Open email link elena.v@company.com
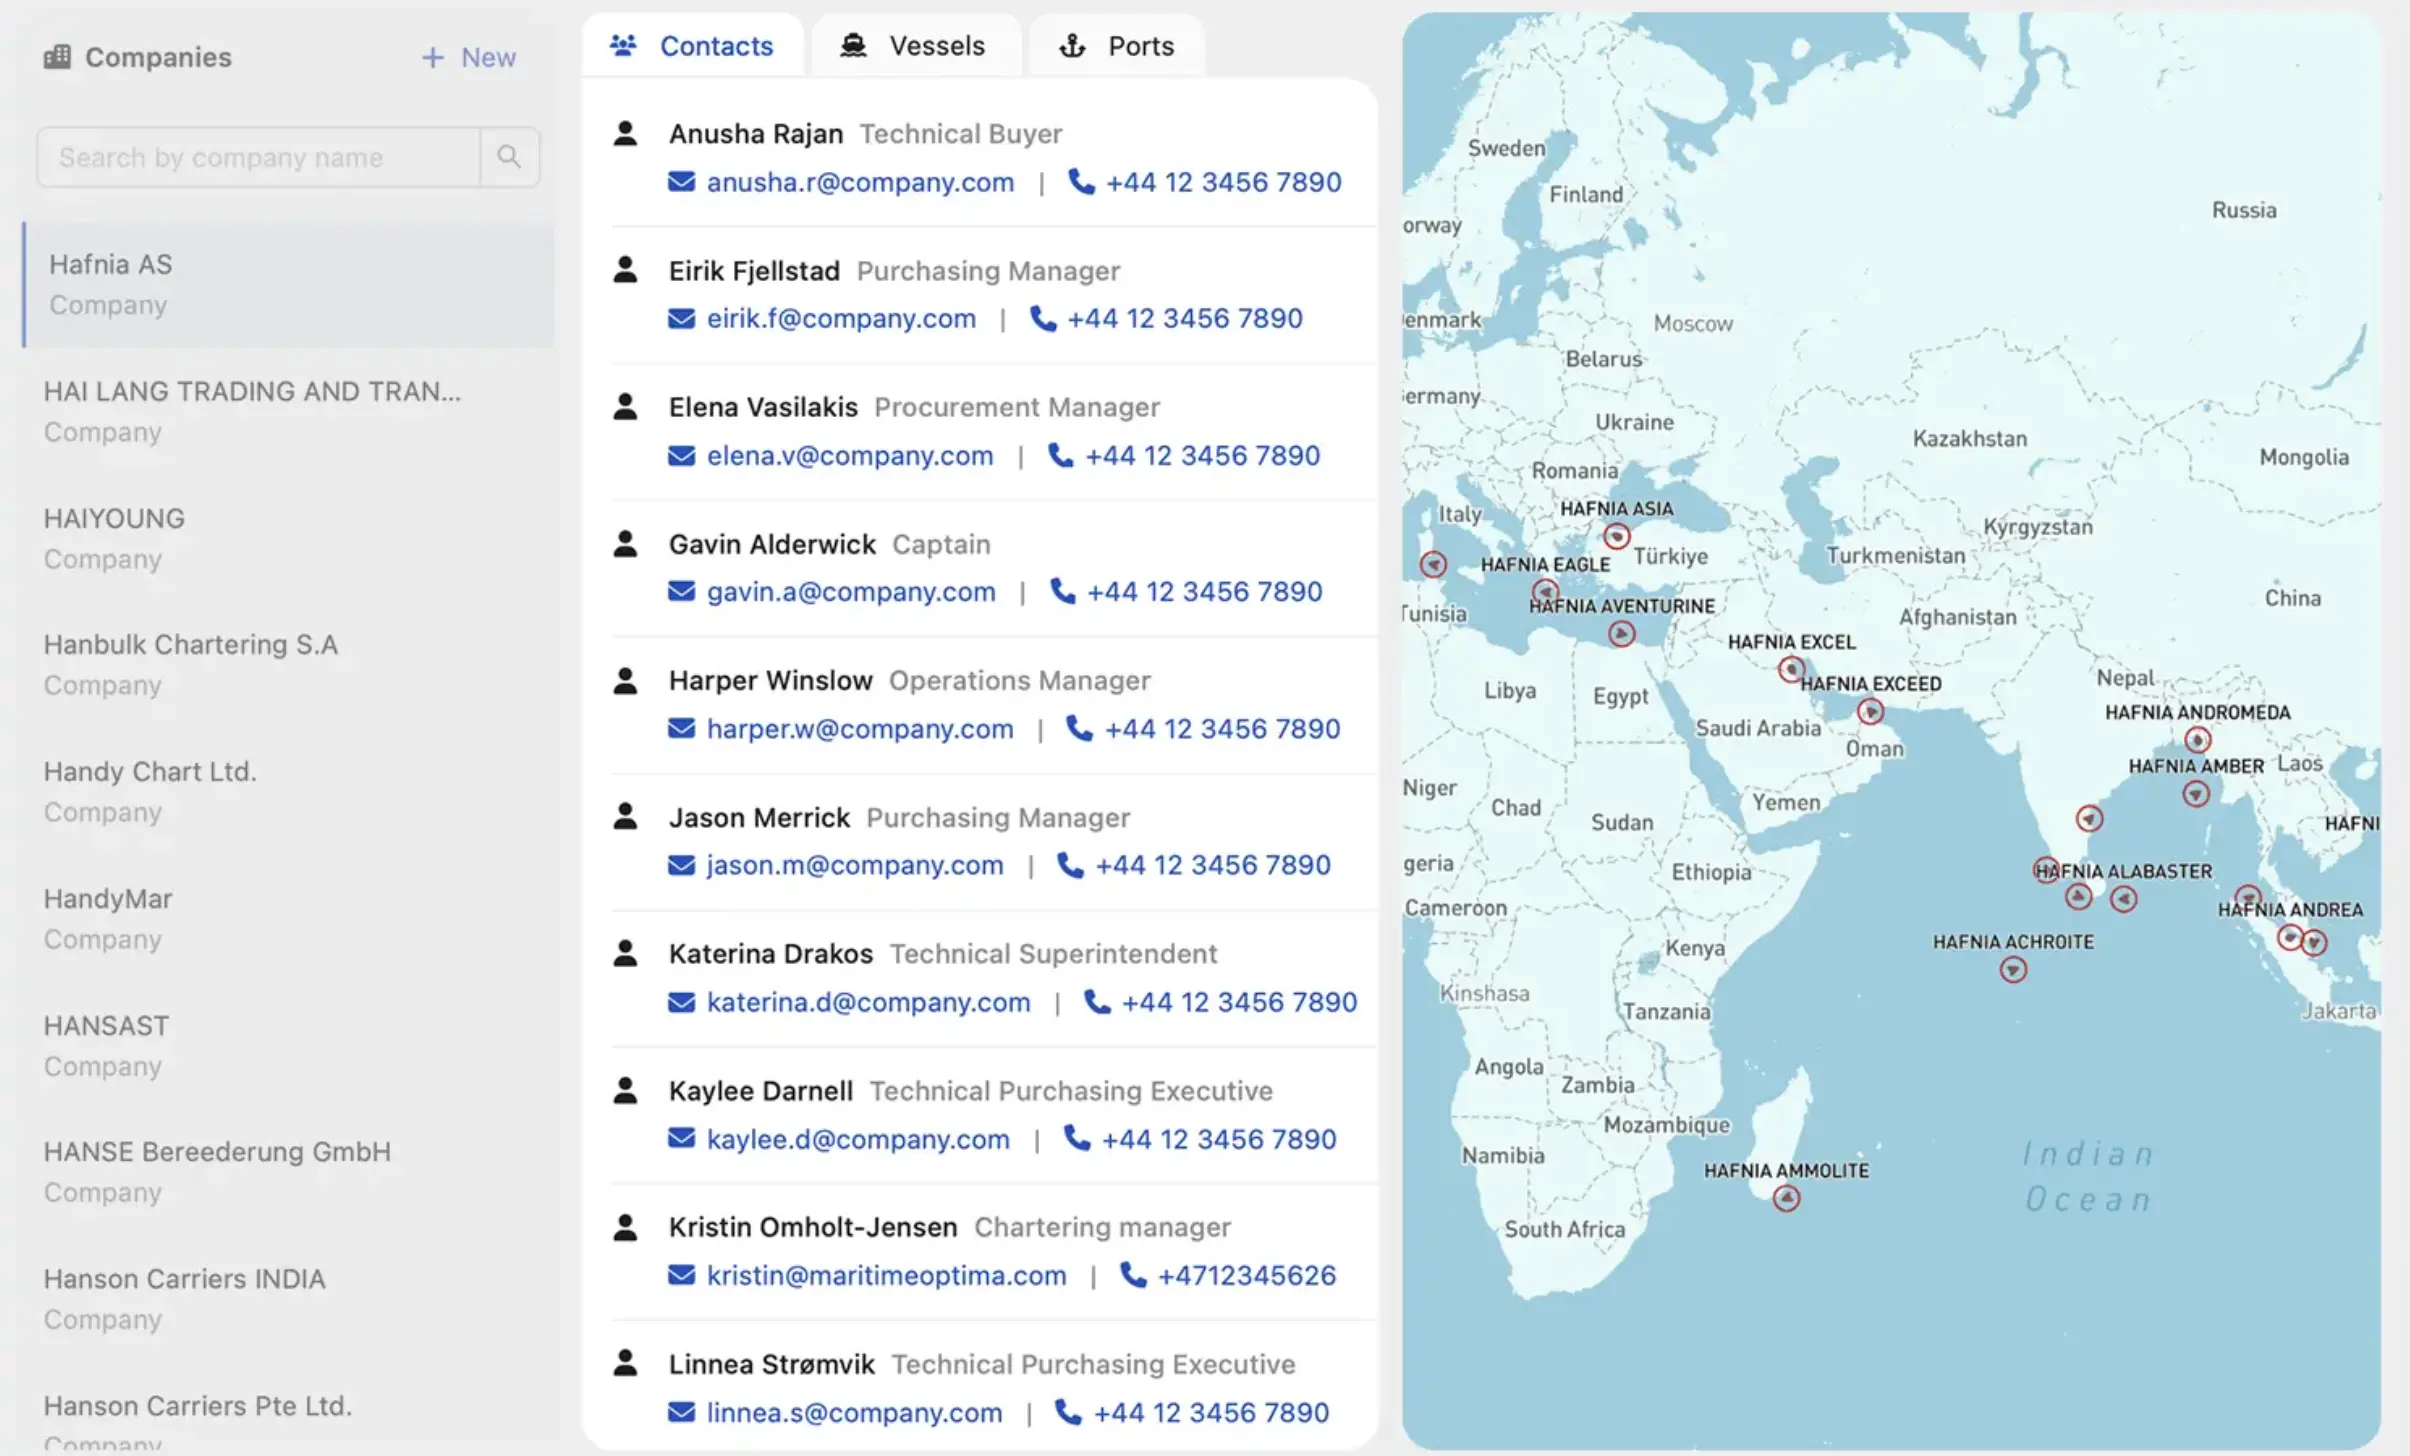This screenshot has width=2410, height=1456. point(850,455)
